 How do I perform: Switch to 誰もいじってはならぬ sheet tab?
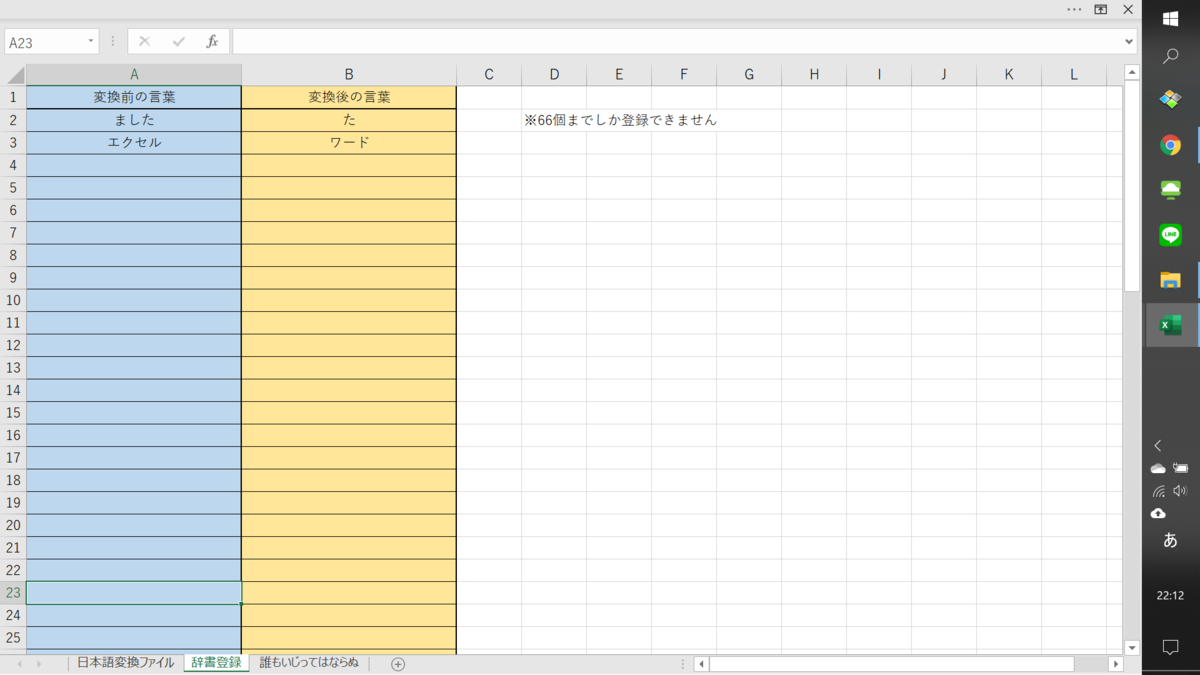click(309, 663)
